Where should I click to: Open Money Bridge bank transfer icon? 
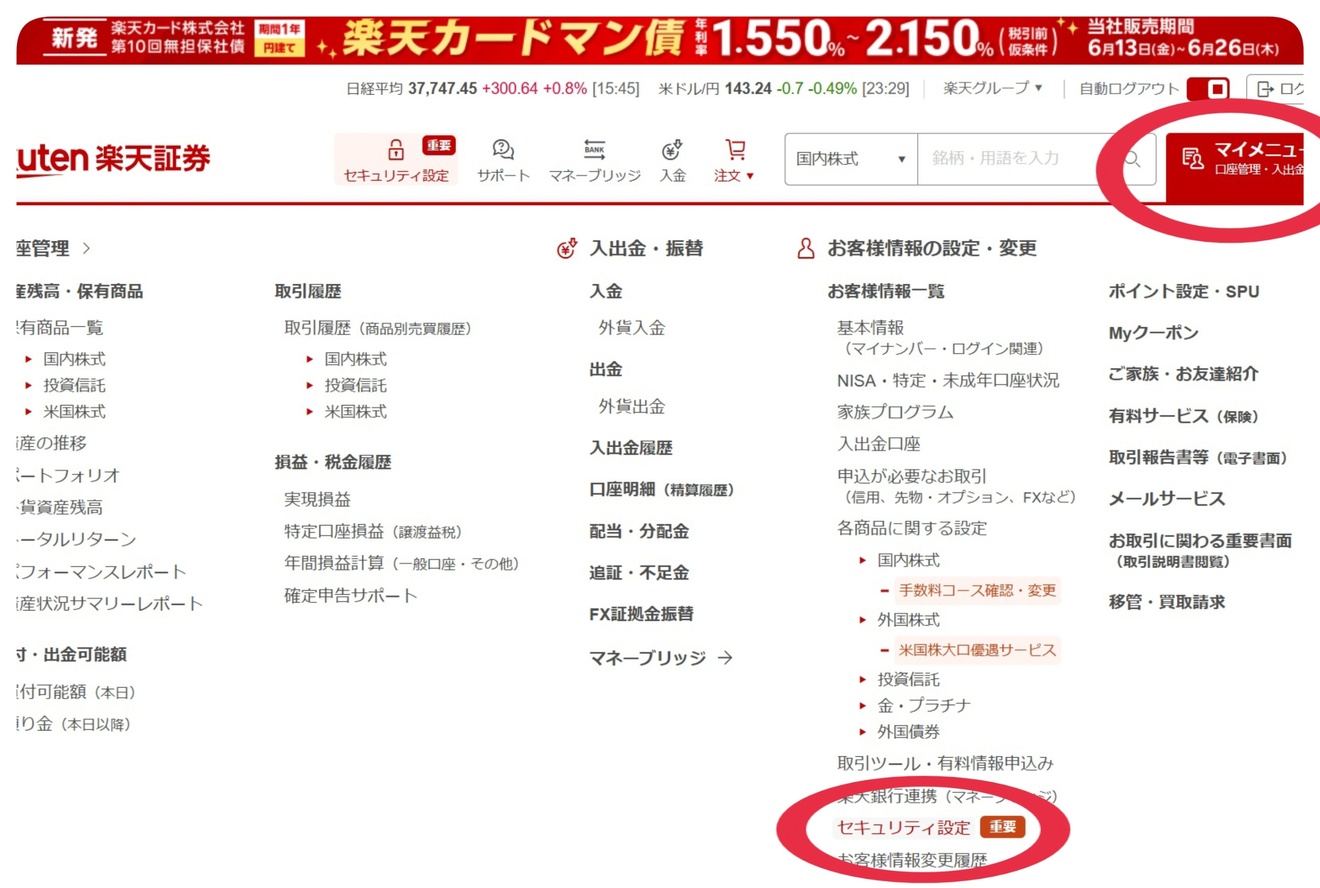(594, 150)
